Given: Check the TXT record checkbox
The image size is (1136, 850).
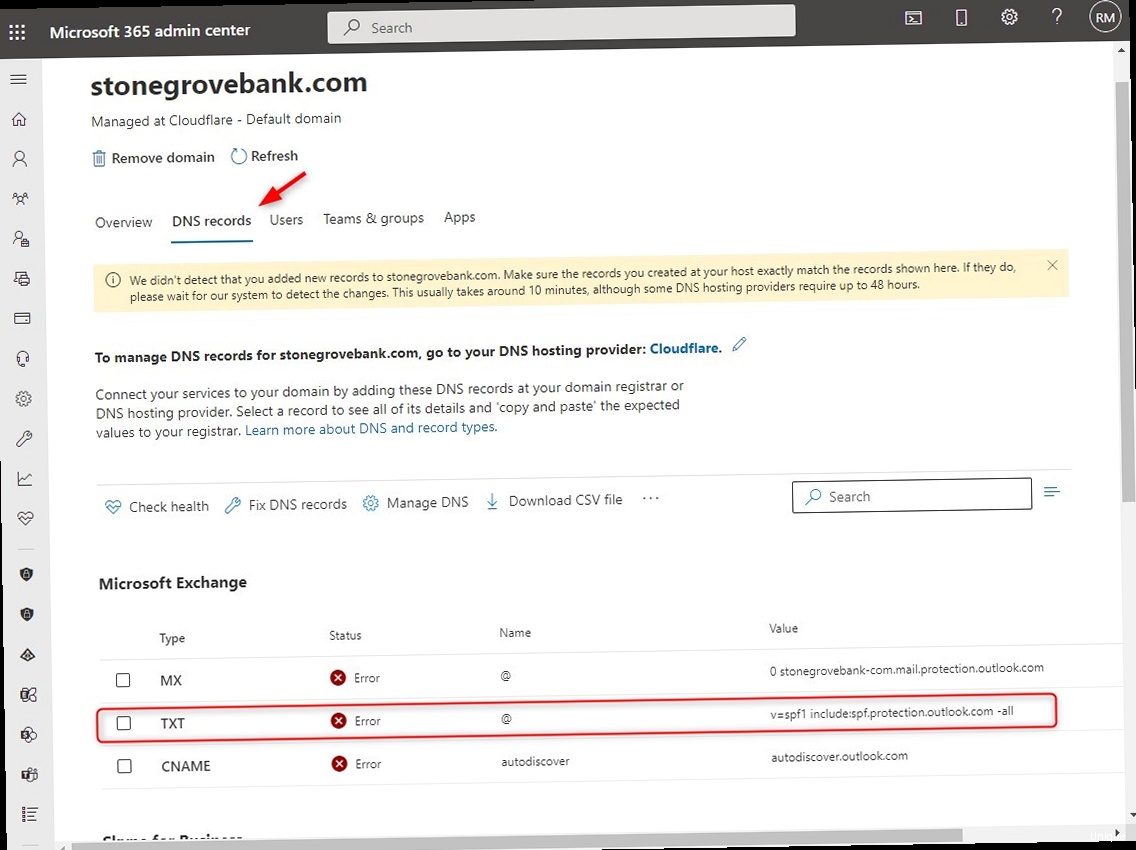Looking at the screenshot, I should (124, 723).
